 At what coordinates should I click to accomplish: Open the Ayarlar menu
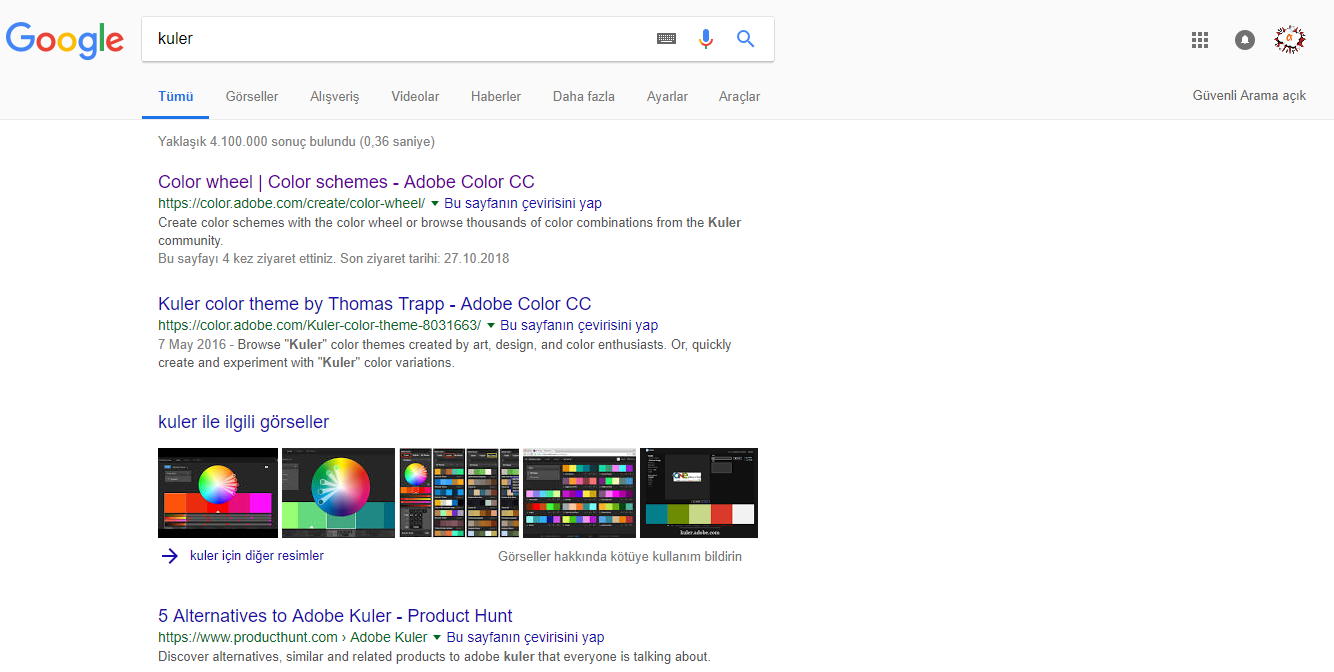click(667, 97)
